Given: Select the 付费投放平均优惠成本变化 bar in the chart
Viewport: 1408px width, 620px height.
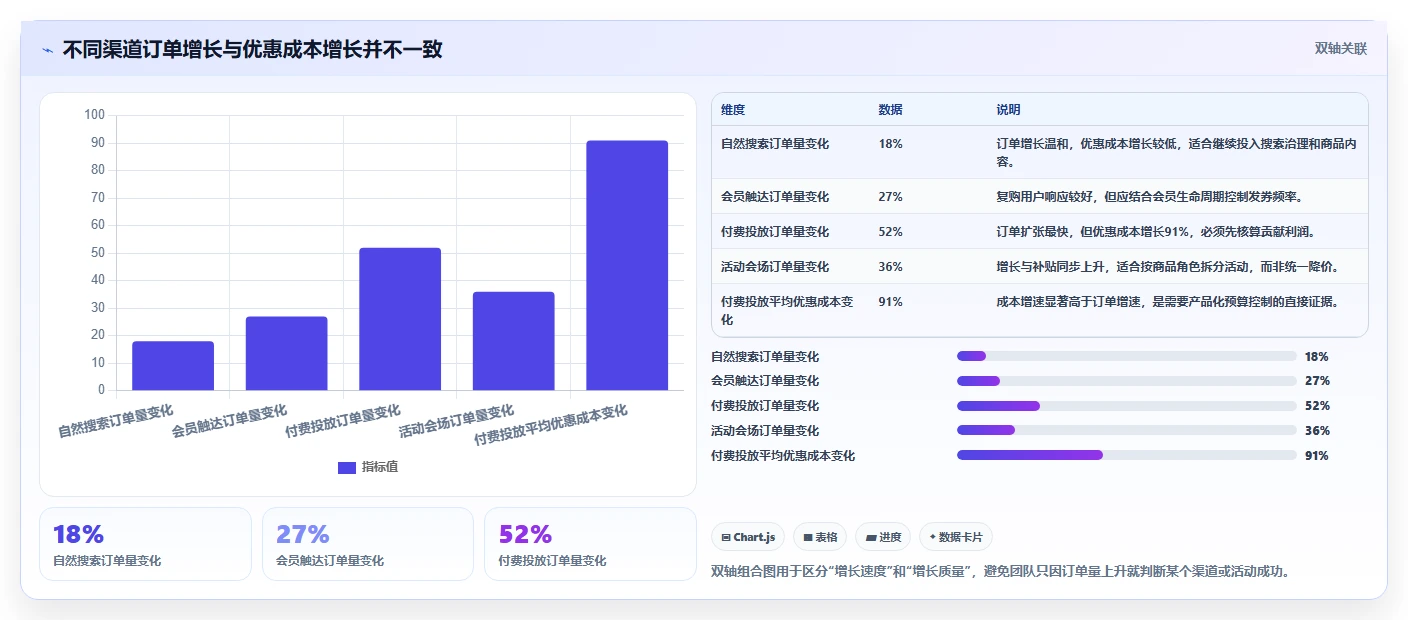Looking at the screenshot, I should pos(627,265).
